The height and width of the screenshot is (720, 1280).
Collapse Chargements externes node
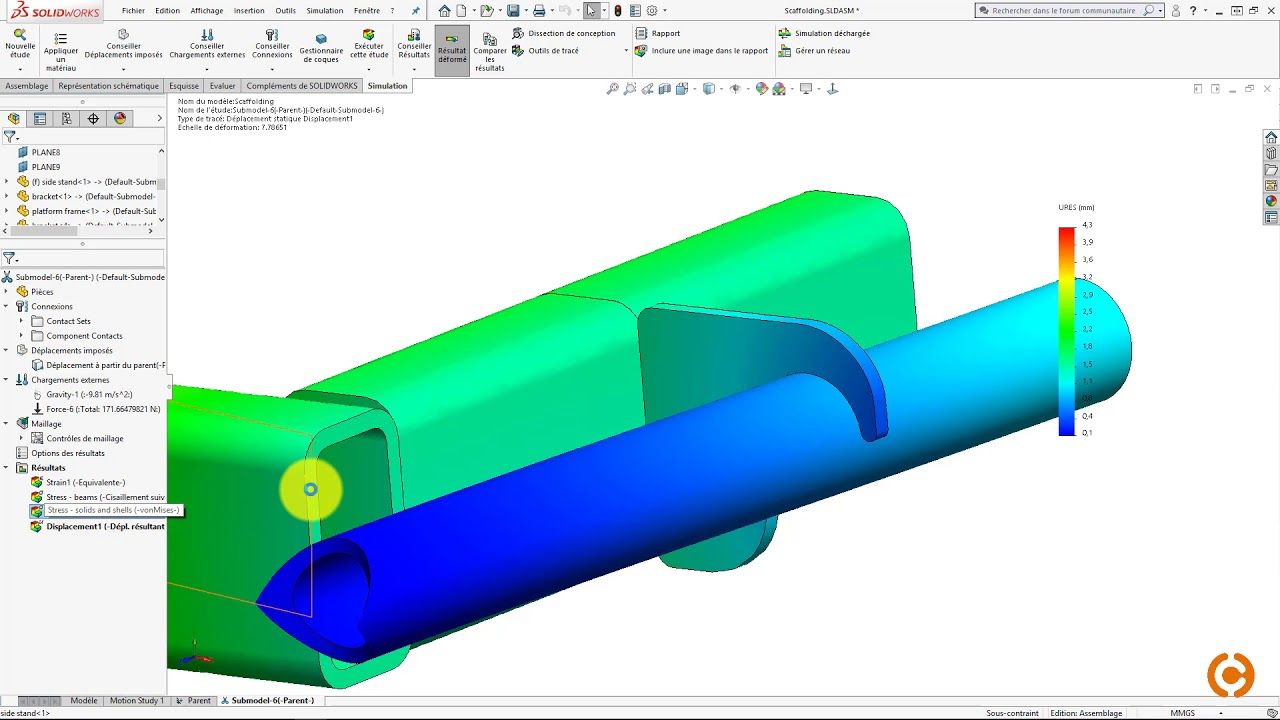[x=6, y=380]
